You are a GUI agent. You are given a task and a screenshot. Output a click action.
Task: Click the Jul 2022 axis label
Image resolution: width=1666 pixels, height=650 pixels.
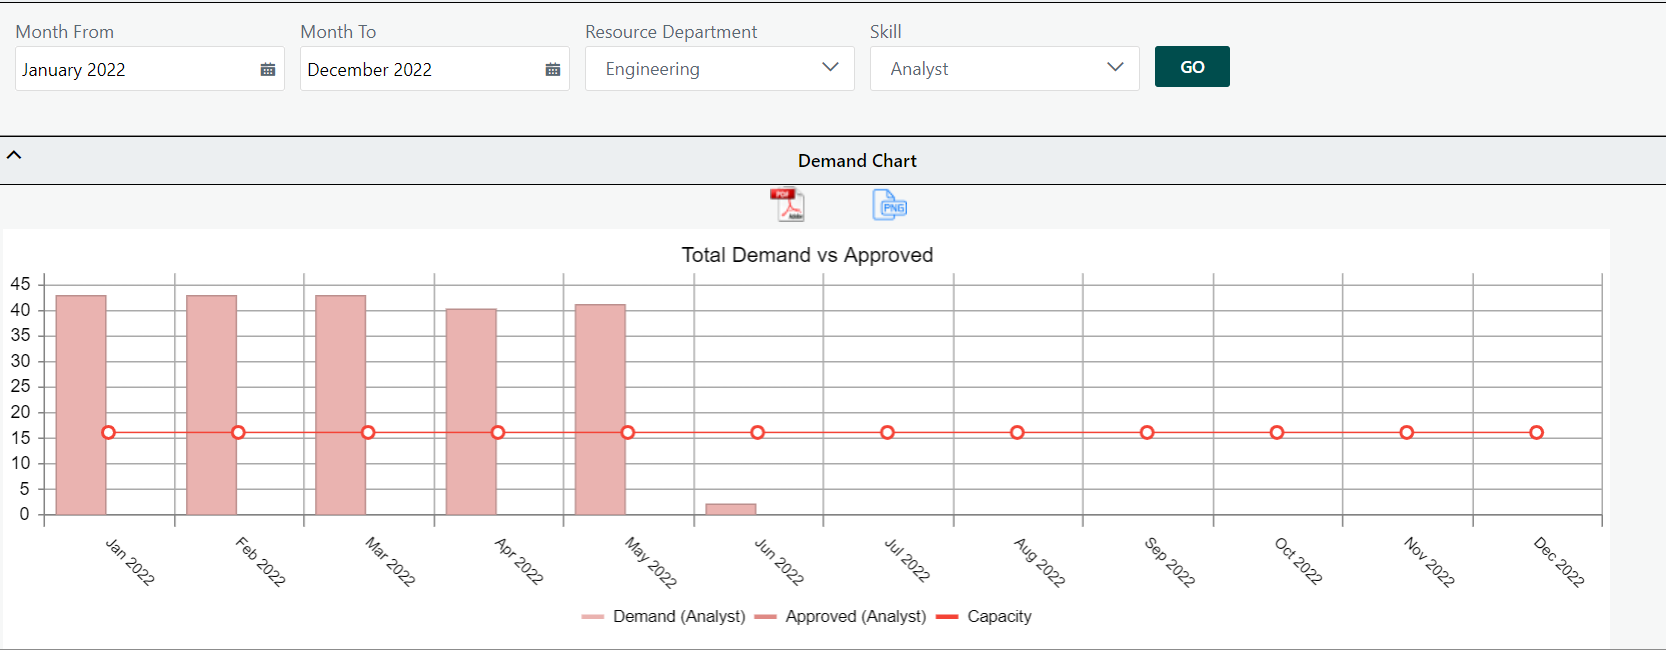907,560
